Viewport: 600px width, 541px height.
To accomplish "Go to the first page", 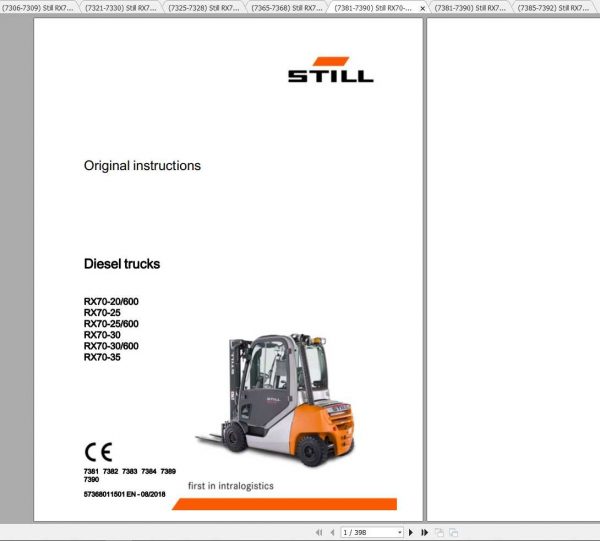I will [x=318, y=532].
